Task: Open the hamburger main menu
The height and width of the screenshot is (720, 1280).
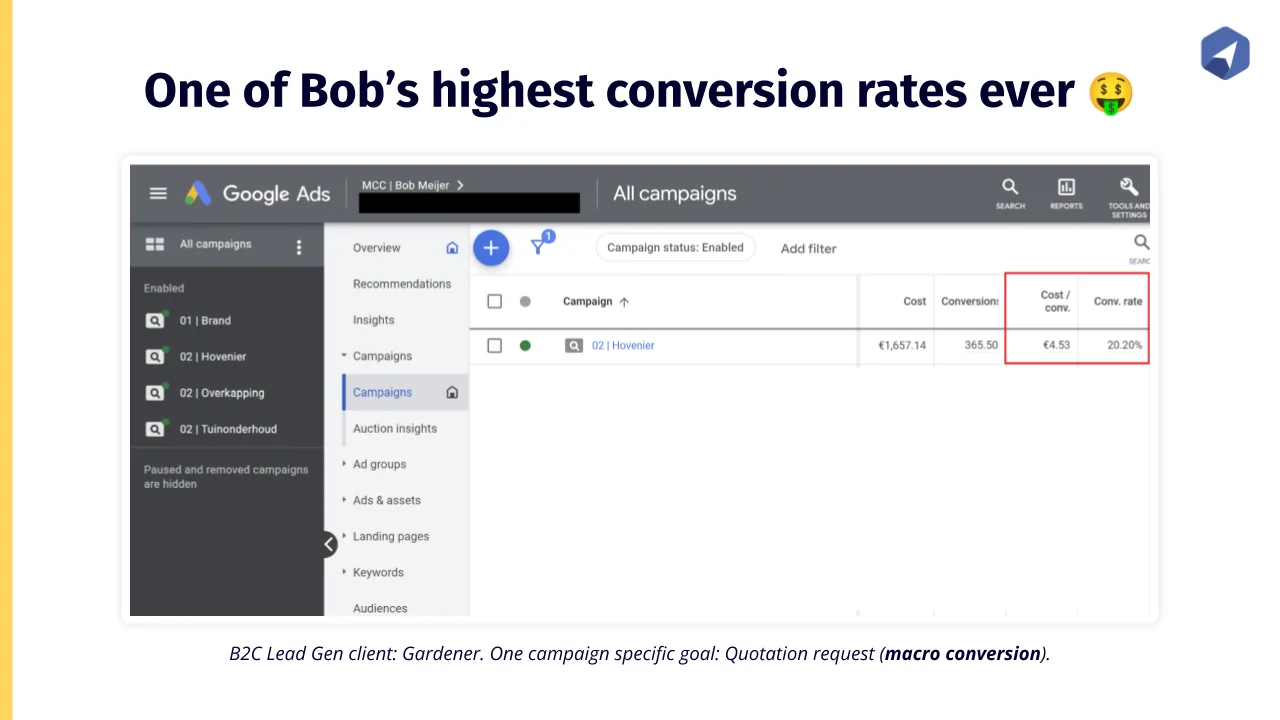Action: [158, 193]
